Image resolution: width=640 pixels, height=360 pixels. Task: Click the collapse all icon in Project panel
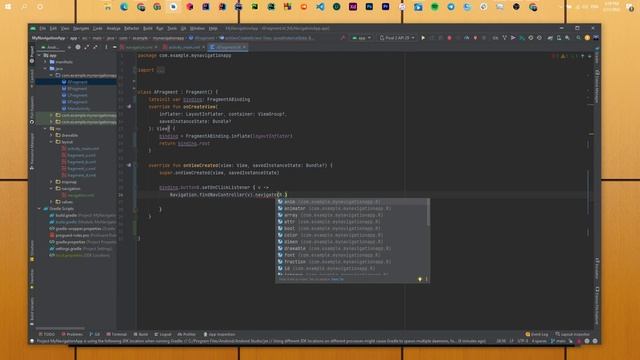[95, 47]
